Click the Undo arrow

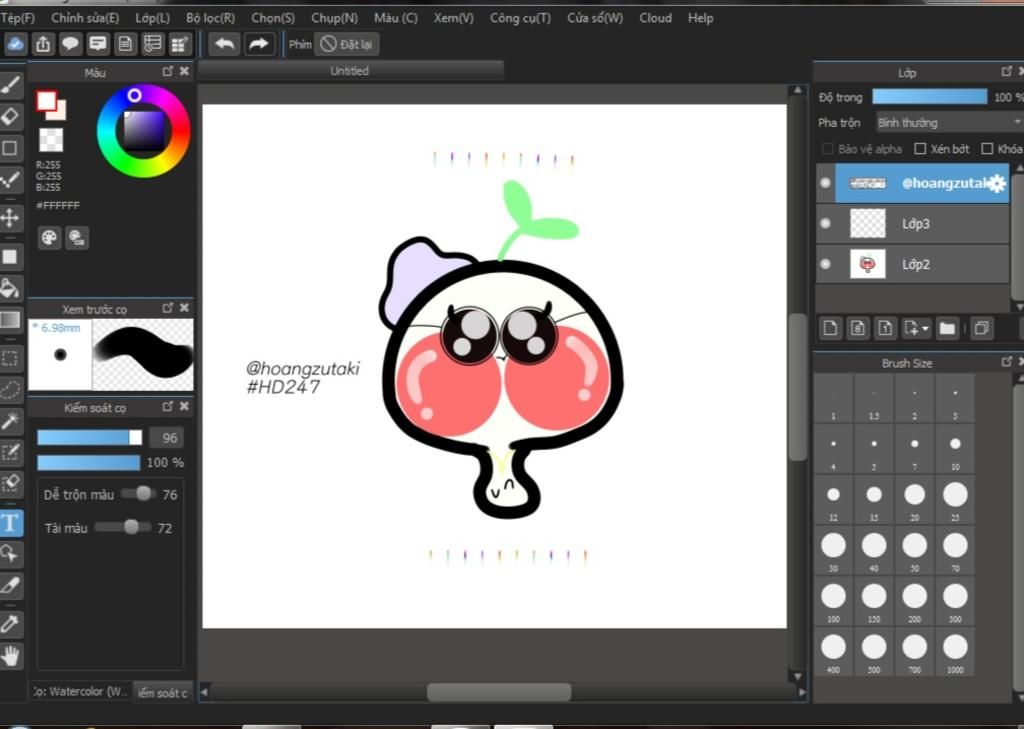pyautogui.click(x=224, y=44)
